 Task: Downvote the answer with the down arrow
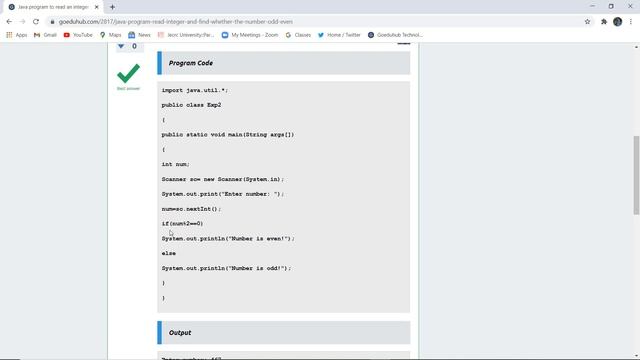click(121, 46)
